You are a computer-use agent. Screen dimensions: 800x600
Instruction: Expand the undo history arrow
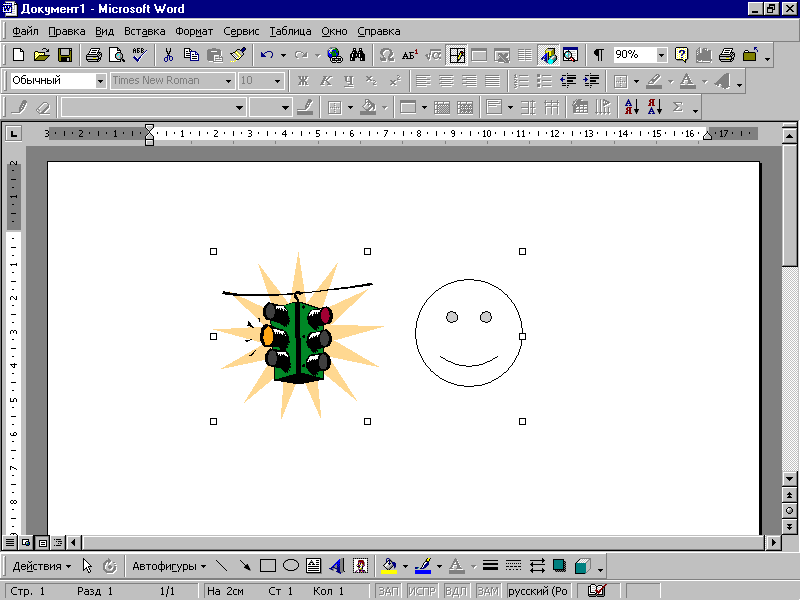pyautogui.click(x=283, y=55)
